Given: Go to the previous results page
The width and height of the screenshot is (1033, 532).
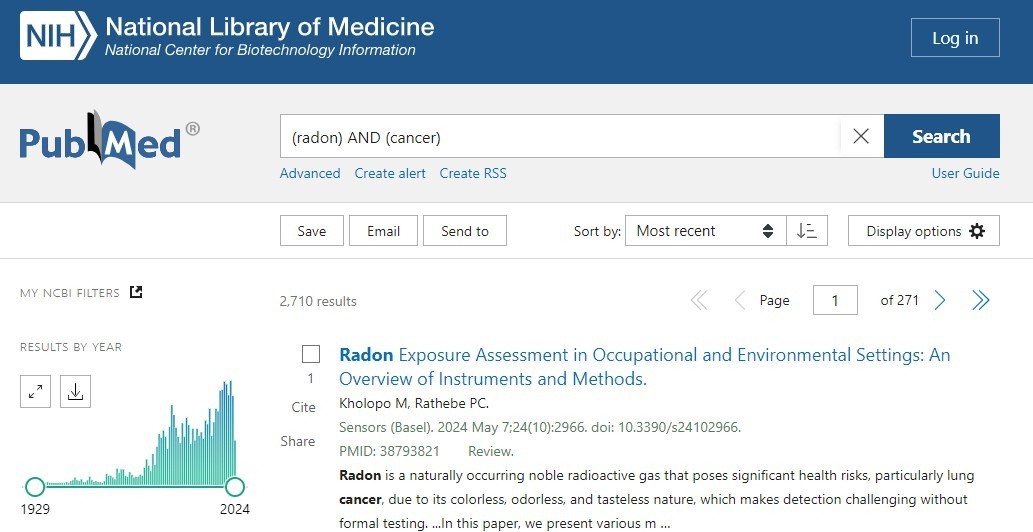Looking at the screenshot, I should coord(740,300).
